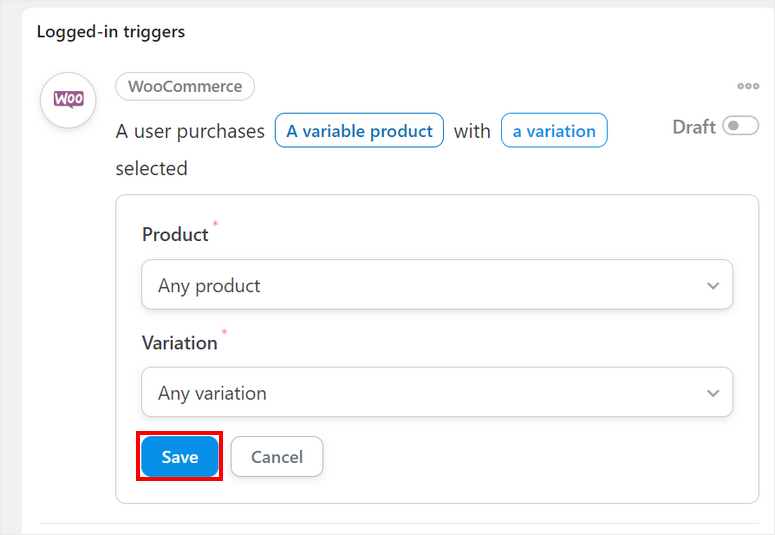Click the red asterisk beside Variation
Viewport: 775px width, 535px height.
pyautogui.click(x=224, y=332)
